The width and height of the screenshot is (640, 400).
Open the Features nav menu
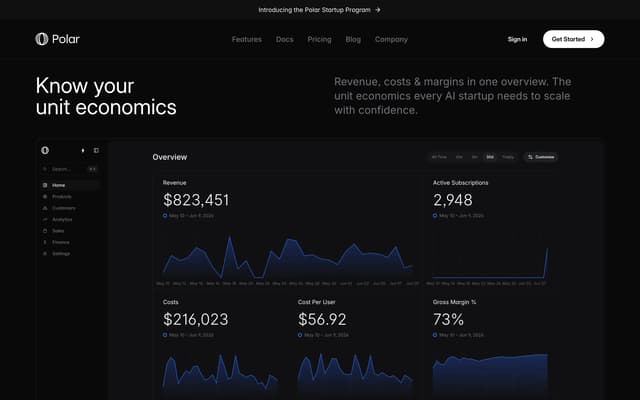(247, 39)
